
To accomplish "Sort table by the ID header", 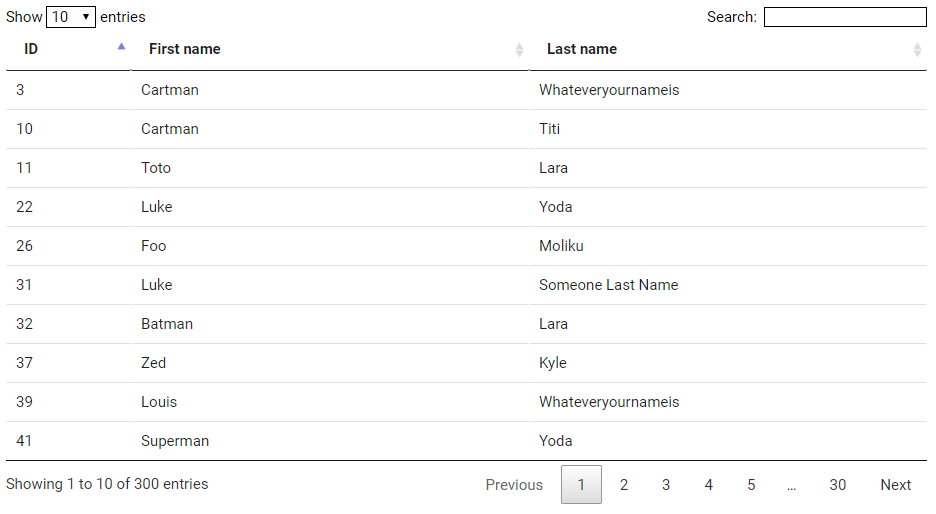I will coord(32,49).
